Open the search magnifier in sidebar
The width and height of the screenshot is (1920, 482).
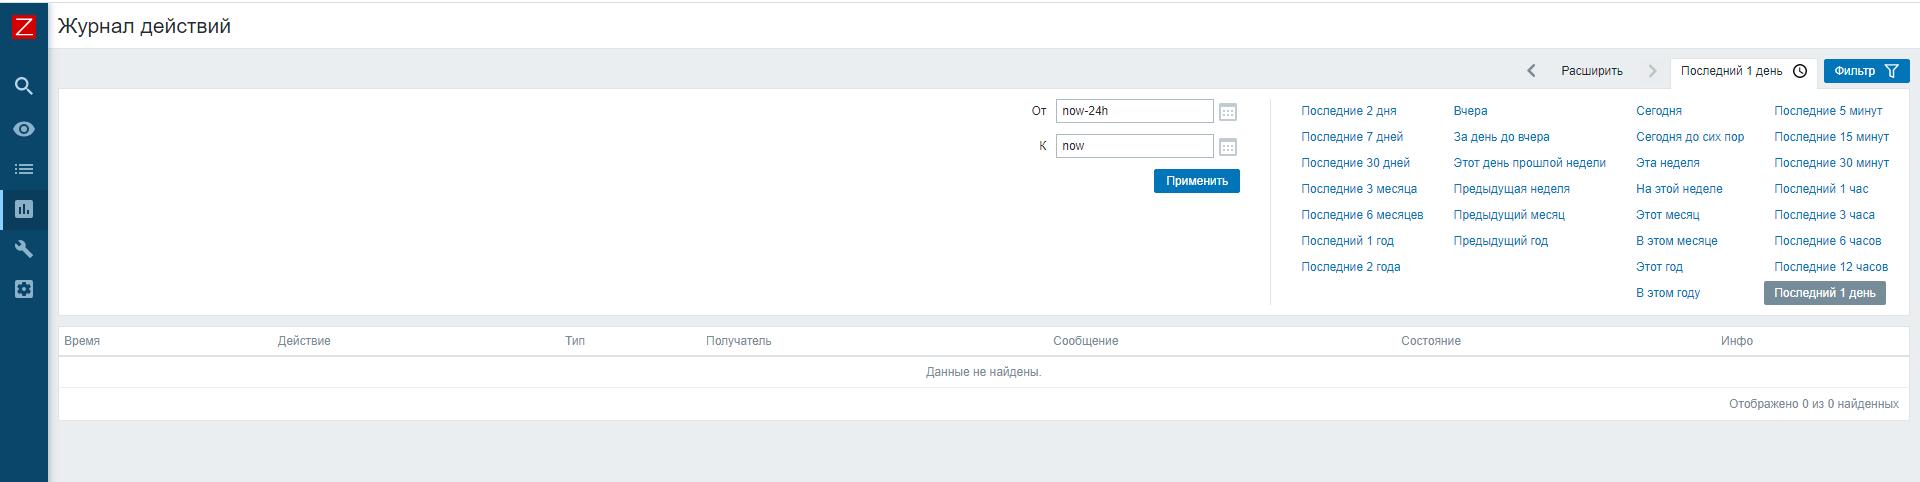(x=24, y=86)
